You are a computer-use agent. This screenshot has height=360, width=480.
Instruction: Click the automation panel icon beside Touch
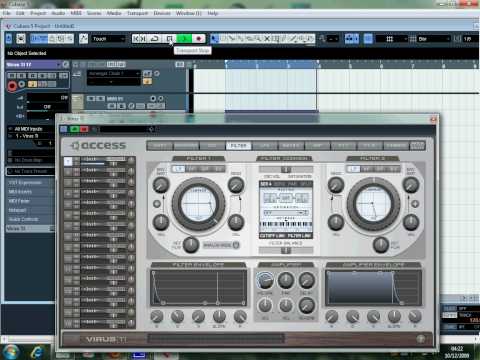coord(83,39)
